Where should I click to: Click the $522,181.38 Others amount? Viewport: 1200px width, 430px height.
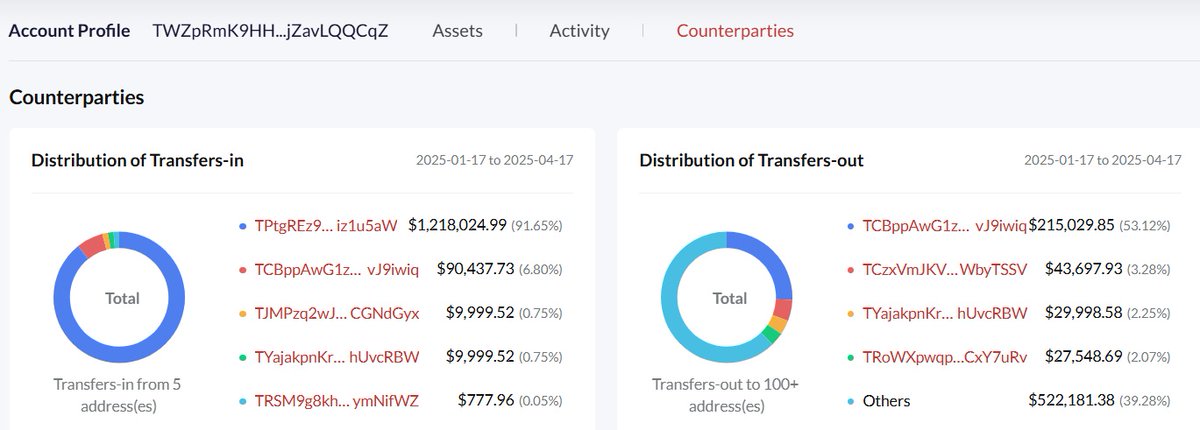pyautogui.click(x=1071, y=401)
